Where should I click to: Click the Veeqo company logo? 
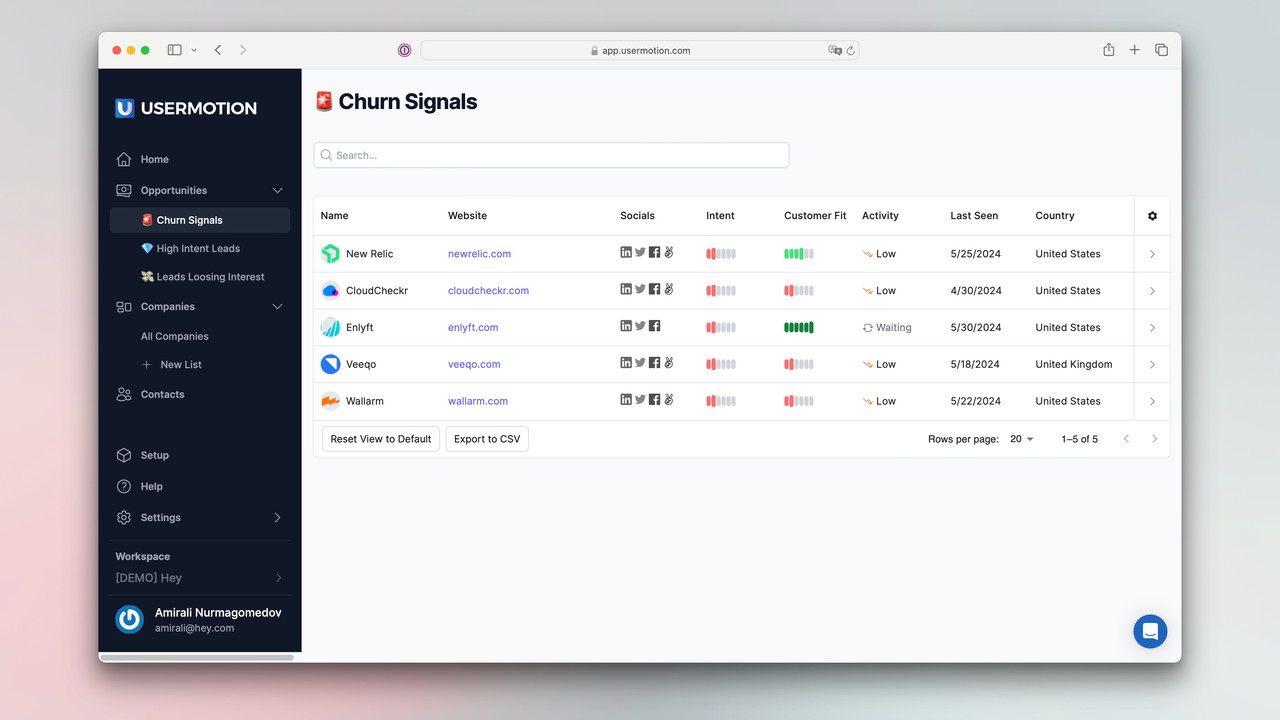click(330, 364)
